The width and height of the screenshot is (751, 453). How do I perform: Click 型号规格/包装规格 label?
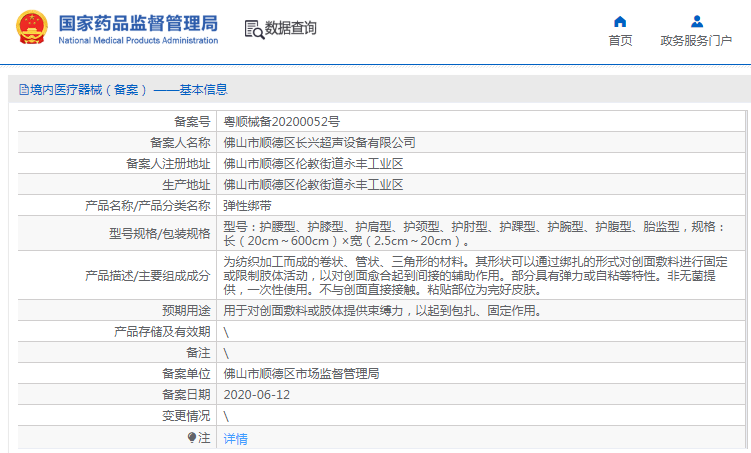[159, 234]
